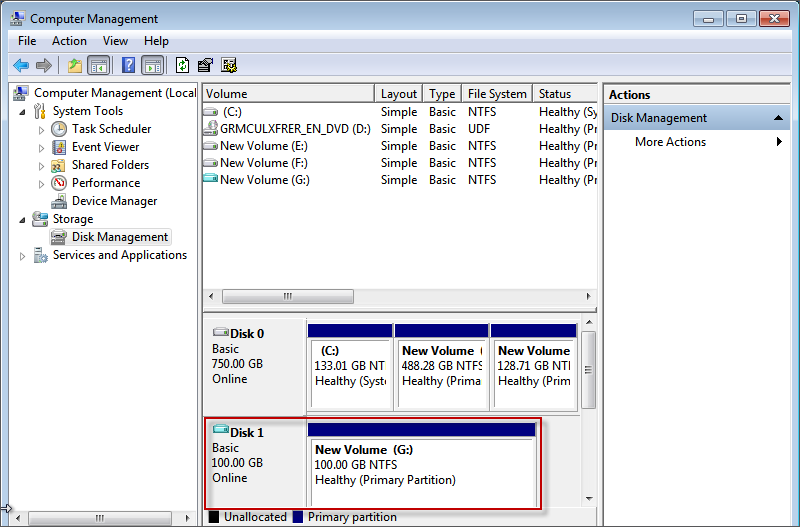This screenshot has height=527, width=800.
Task: Click the Forward arrow toolbar icon
Action: pos(44,65)
